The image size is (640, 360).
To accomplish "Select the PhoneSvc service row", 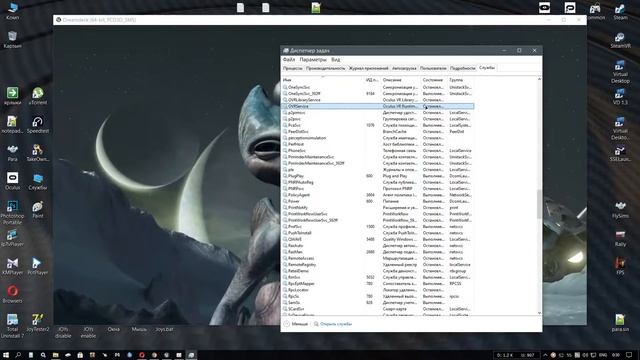I will pyautogui.click(x=378, y=151).
